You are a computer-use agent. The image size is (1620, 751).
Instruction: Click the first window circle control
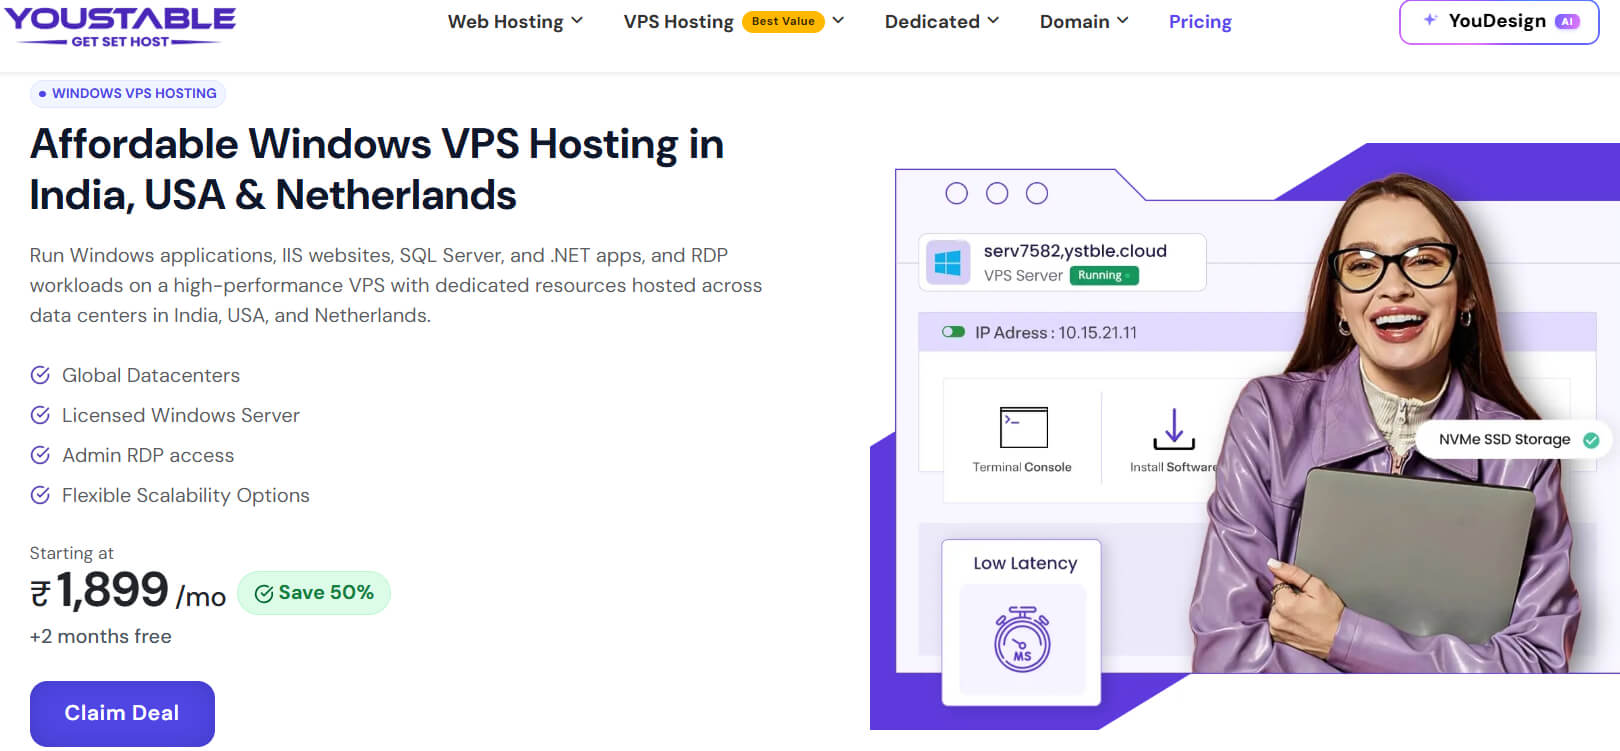pyautogui.click(x=957, y=193)
